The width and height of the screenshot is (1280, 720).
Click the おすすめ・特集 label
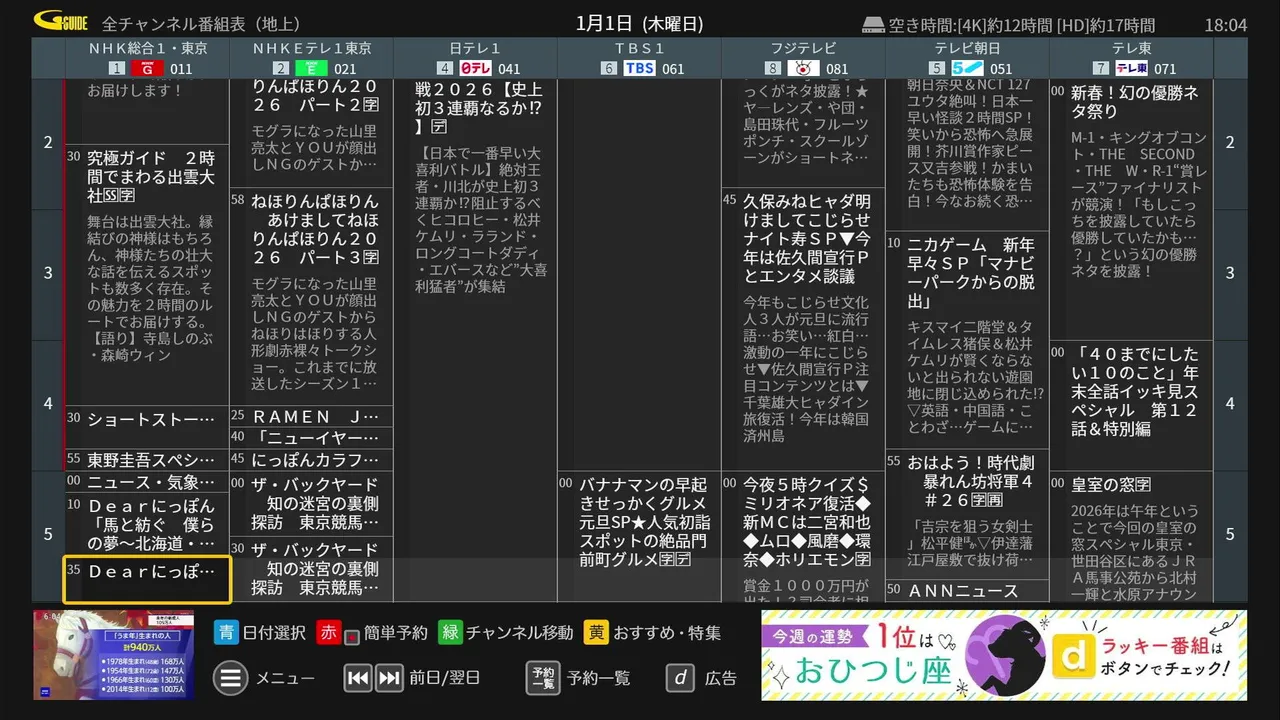click(x=667, y=632)
